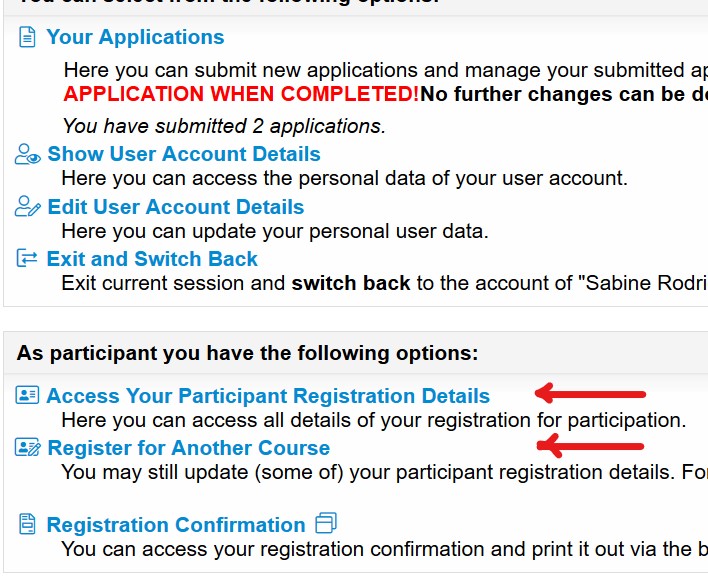Screen dimensions: 708x587
Task: Click the user-pencil icon for Edit Account Details
Action: coord(28,206)
